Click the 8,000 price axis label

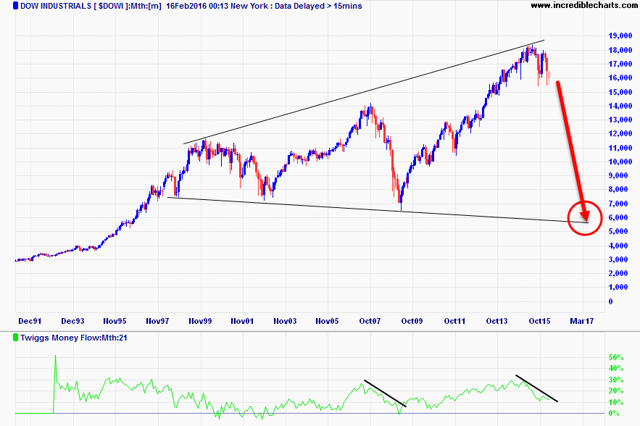(618, 189)
